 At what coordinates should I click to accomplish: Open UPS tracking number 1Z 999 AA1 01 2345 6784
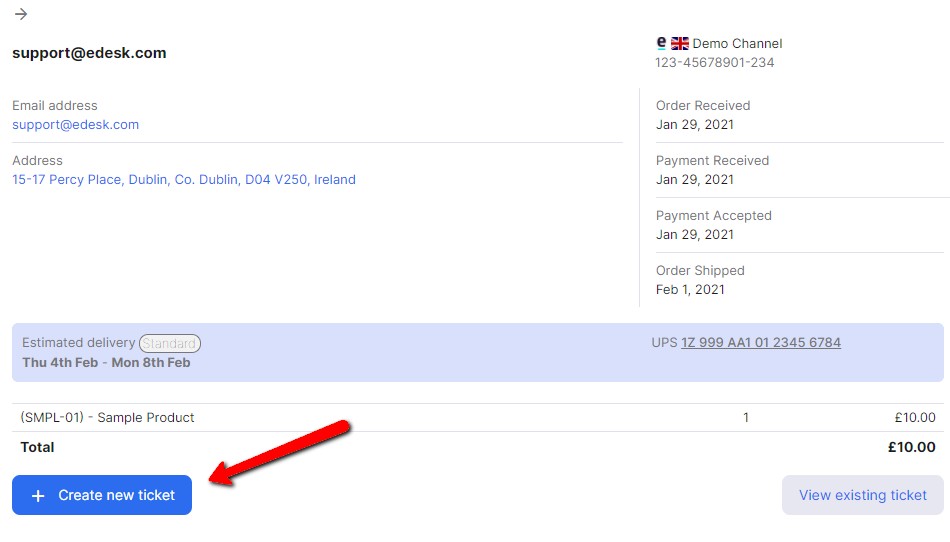[x=761, y=342]
